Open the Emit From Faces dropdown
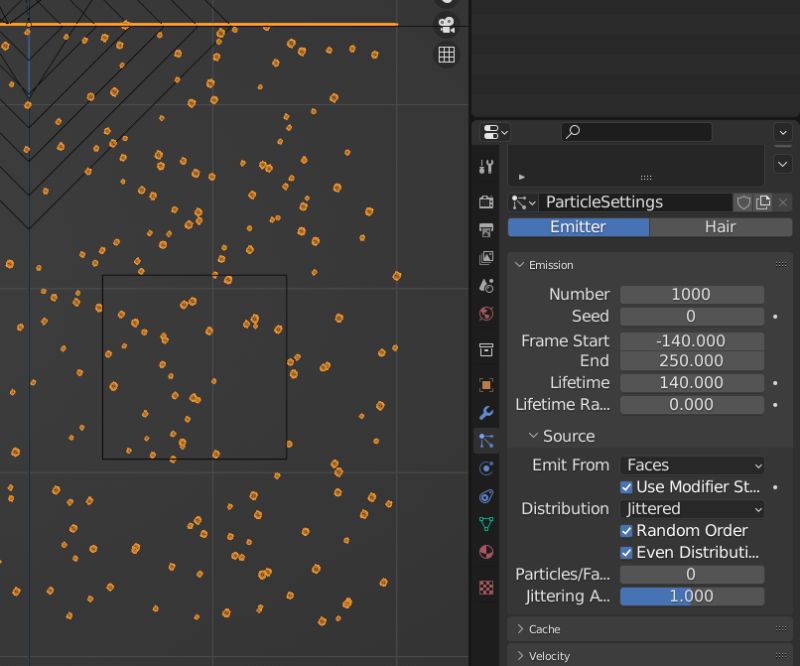This screenshot has width=800, height=666. [692, 465]
